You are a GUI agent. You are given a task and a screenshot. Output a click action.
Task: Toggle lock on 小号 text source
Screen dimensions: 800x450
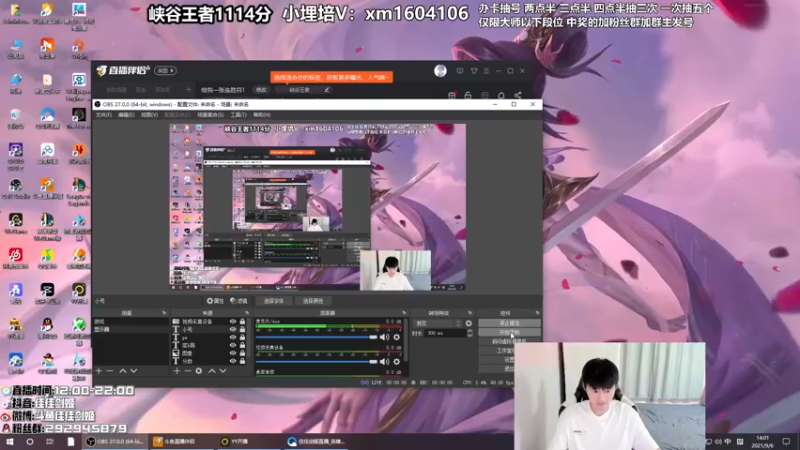click(242, 330)
